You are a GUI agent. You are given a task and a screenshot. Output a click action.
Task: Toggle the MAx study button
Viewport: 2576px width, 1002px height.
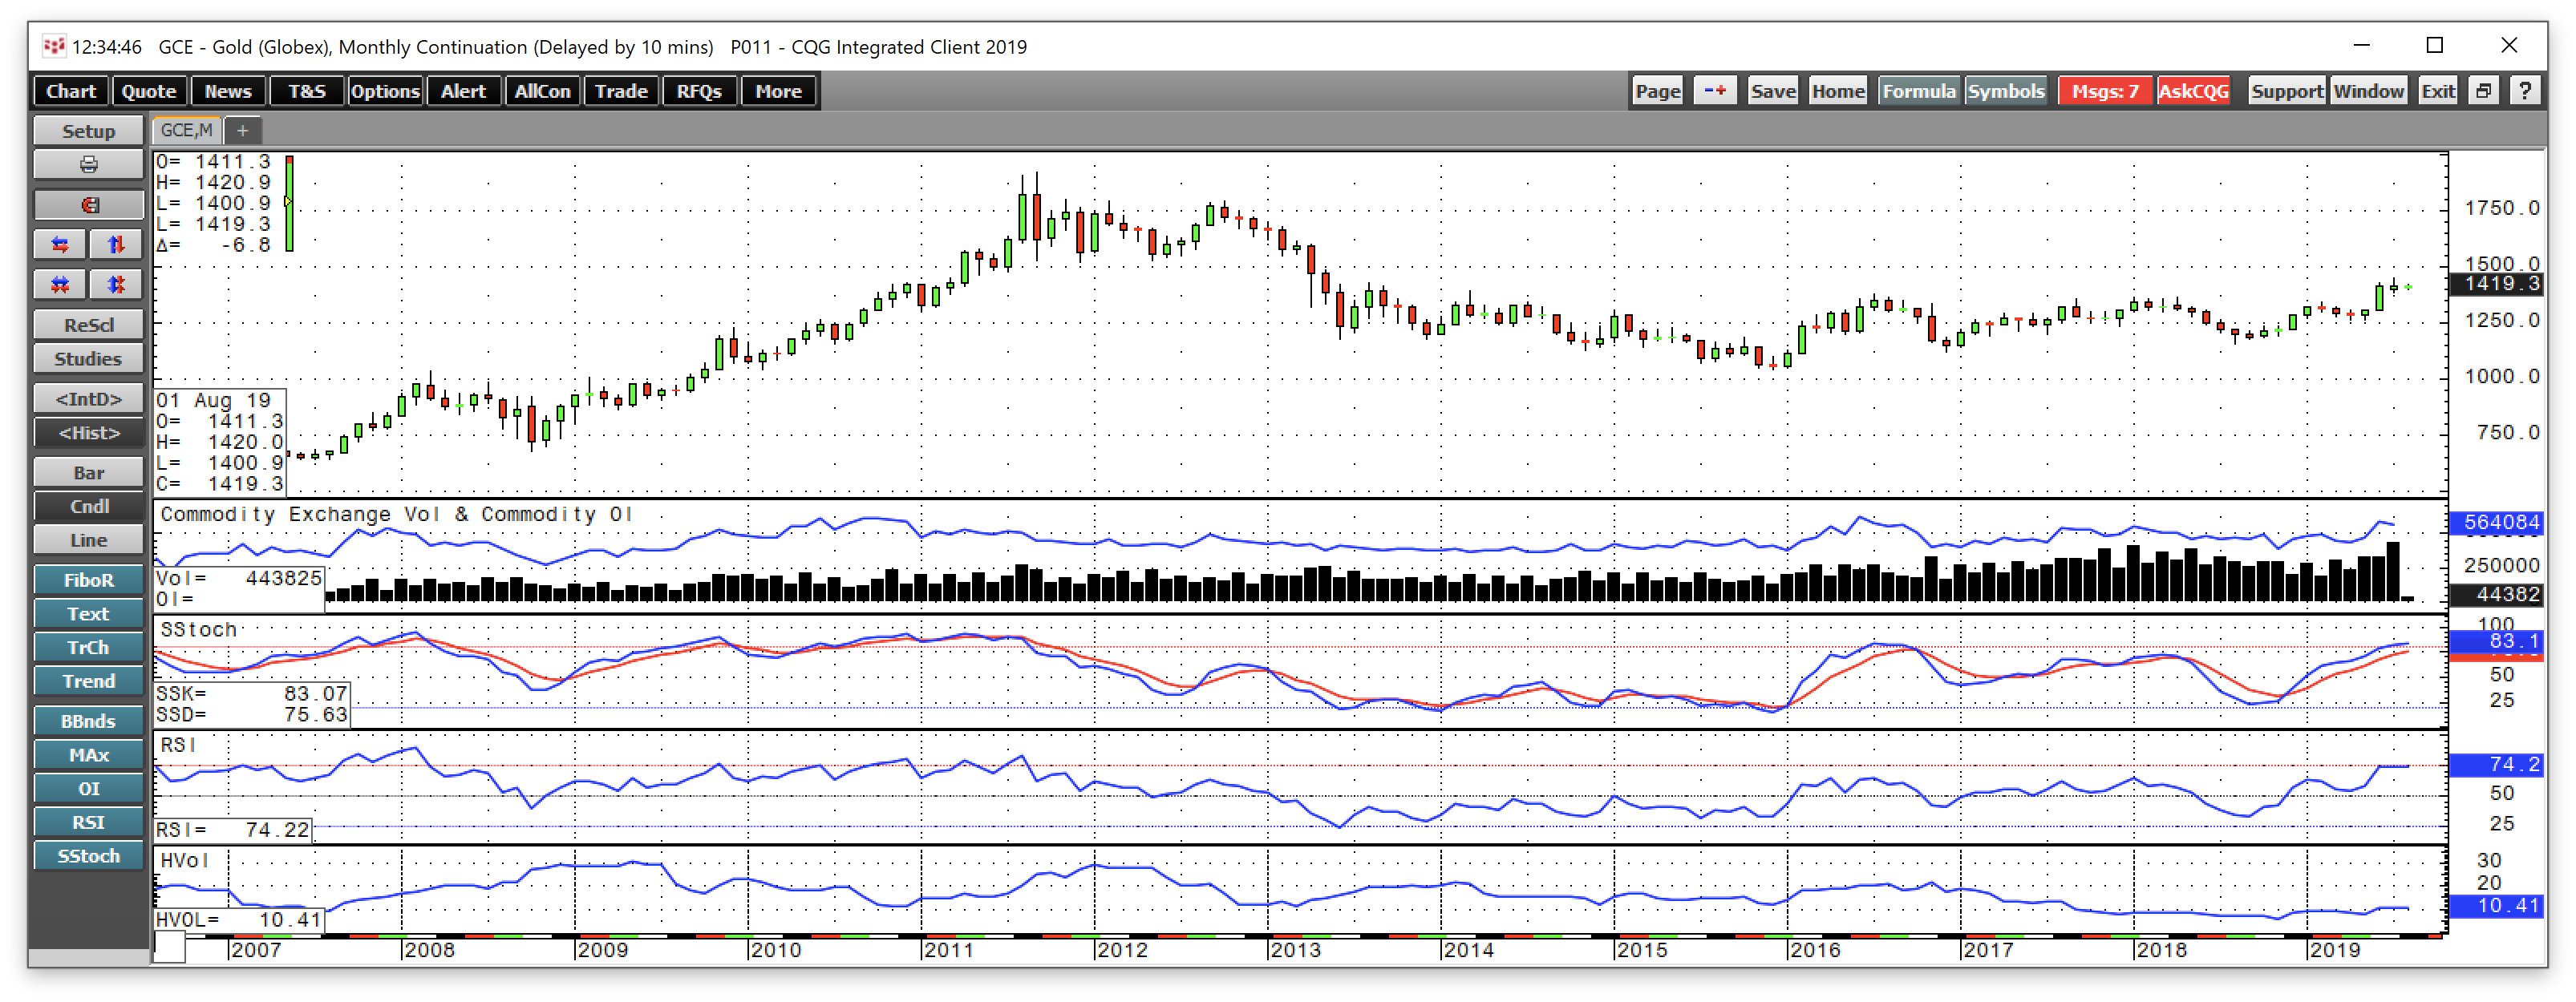coord(88,755)
